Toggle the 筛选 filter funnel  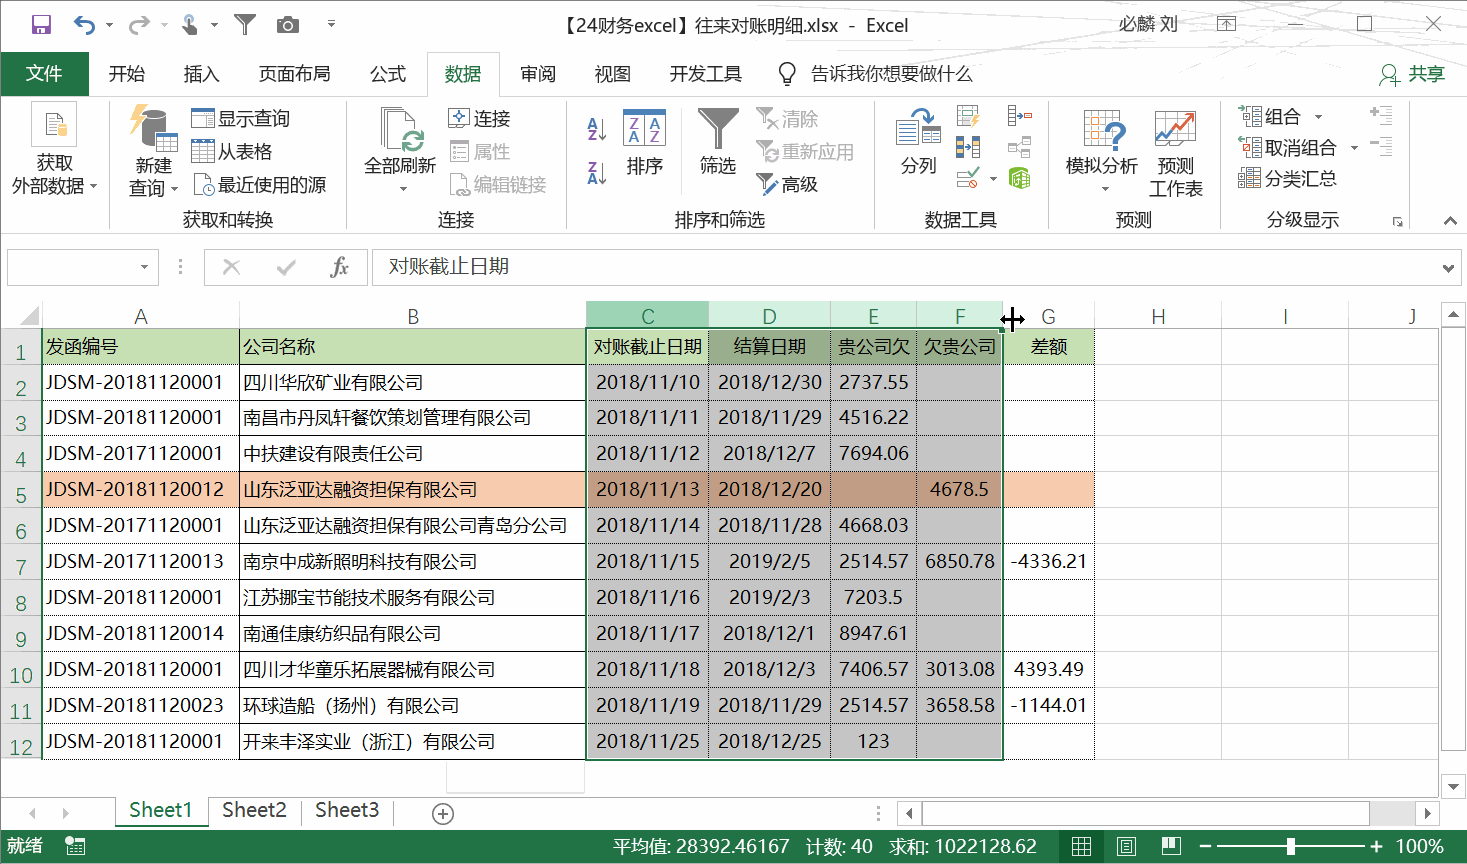[718, 143]
